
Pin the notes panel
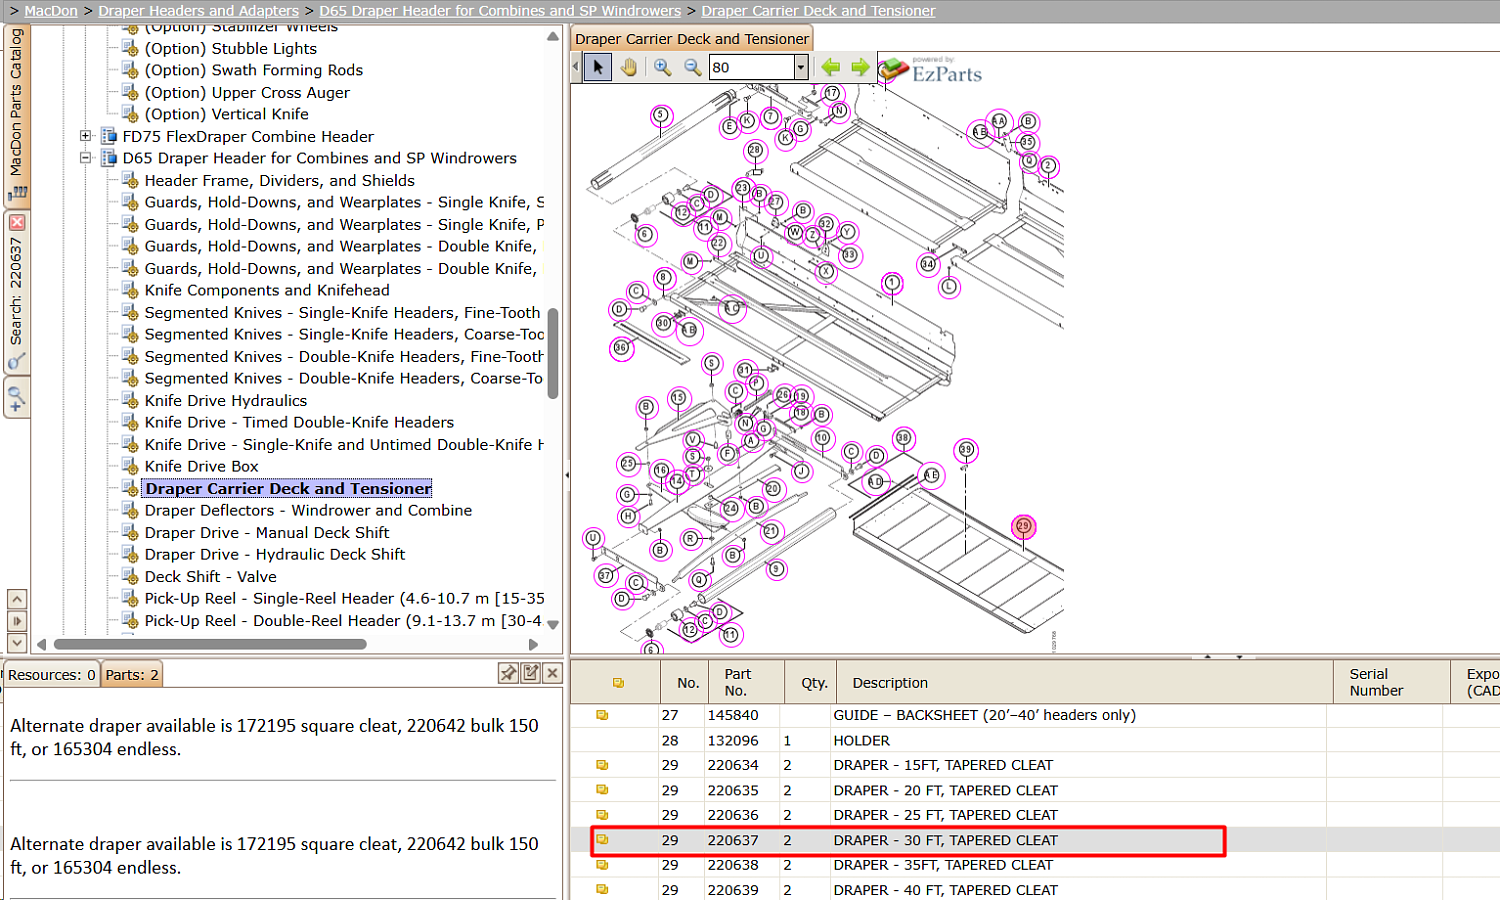(x=508, y=673)
